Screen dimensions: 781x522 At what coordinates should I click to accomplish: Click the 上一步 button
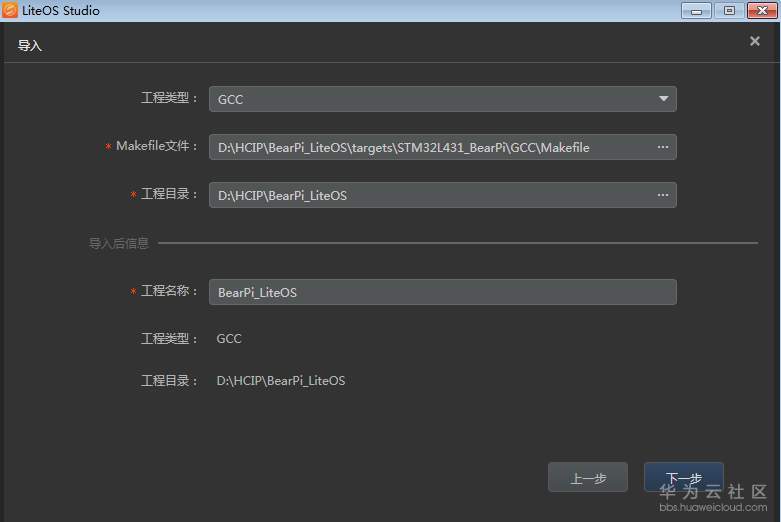(588, 477)
